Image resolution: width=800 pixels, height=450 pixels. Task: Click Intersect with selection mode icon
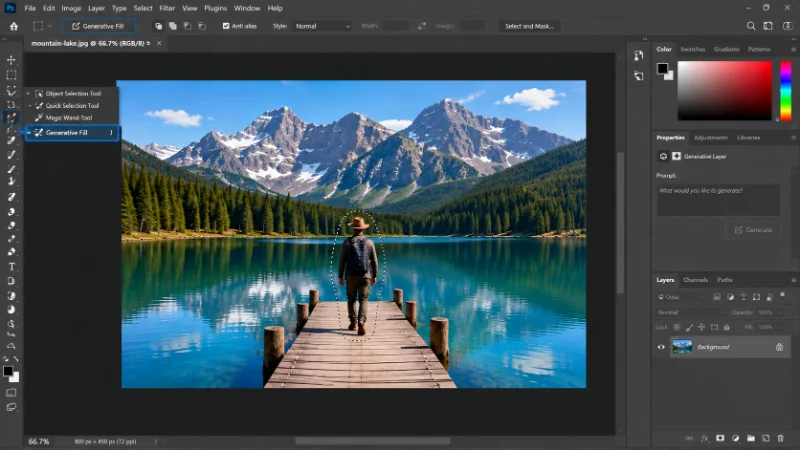click(x=202, y=26)
